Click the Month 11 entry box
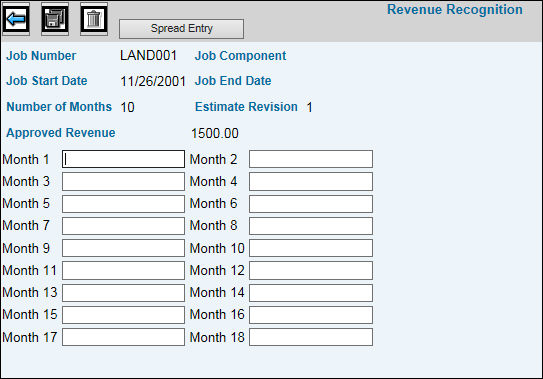The width and height of the screenshot is (543, 379). tap(123, 271)
